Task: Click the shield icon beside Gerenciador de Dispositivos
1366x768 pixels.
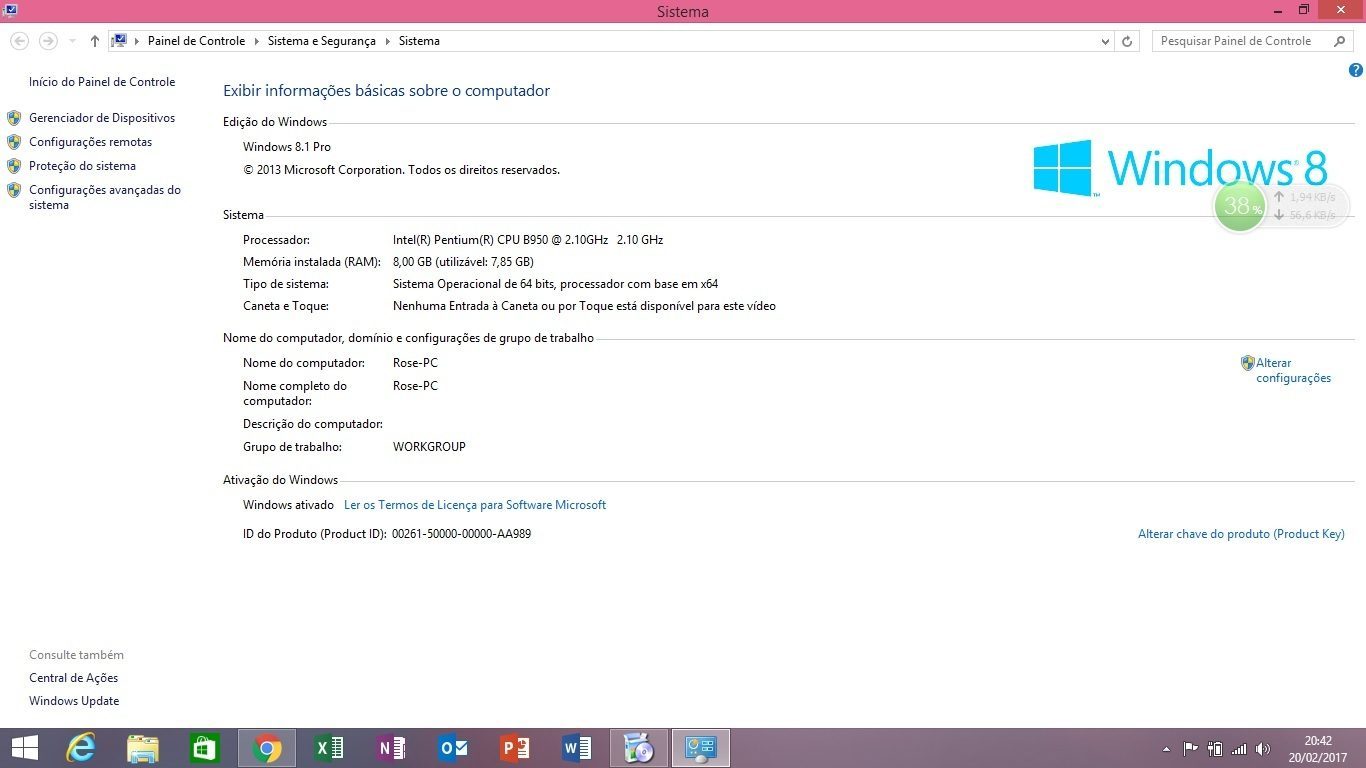Action: 14,118
